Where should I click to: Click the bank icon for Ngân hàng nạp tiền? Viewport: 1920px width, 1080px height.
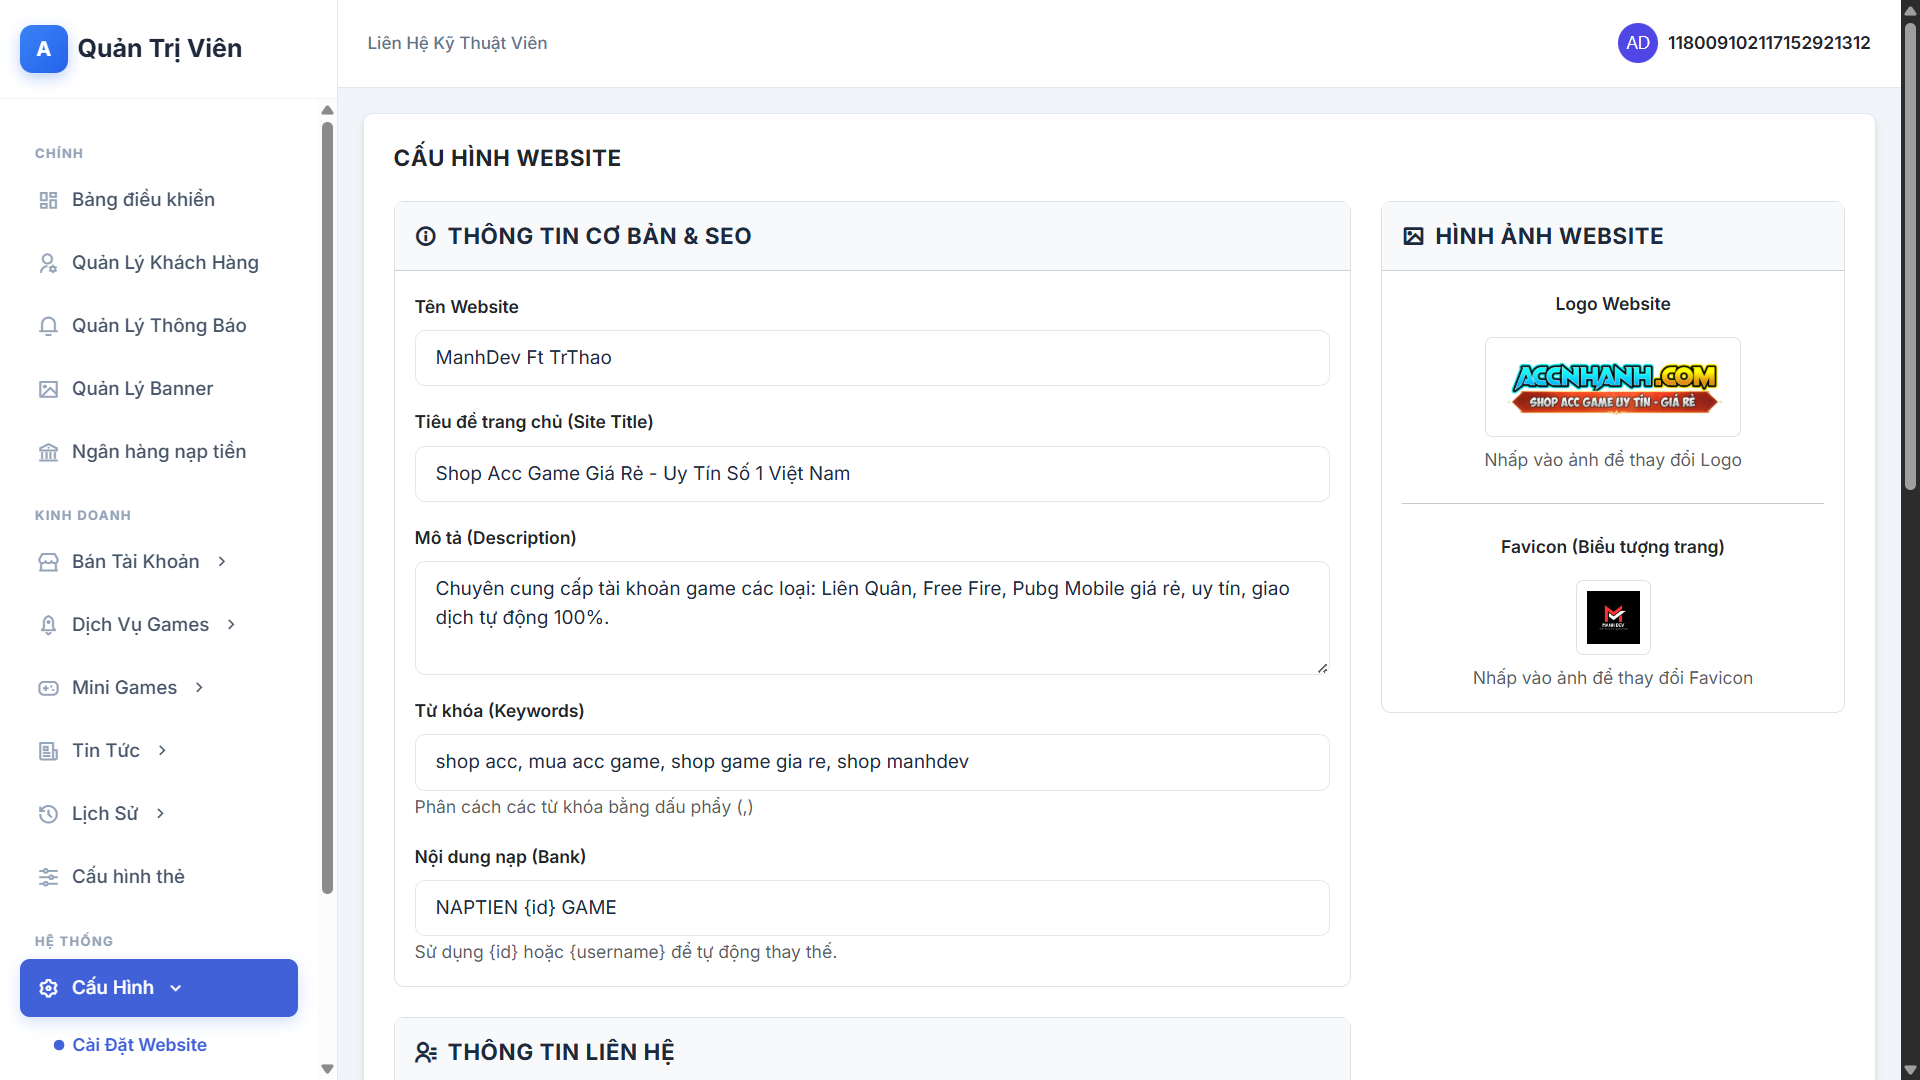[48, 452]
